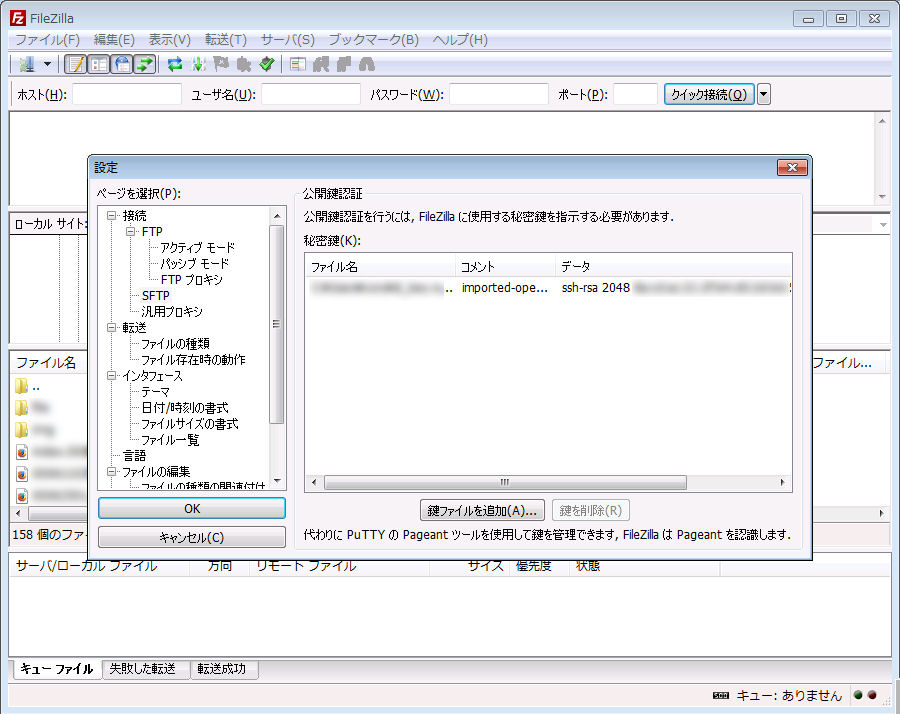Click the queue size icon in status bar
The image size is (900, 714).
click(720, 696)
